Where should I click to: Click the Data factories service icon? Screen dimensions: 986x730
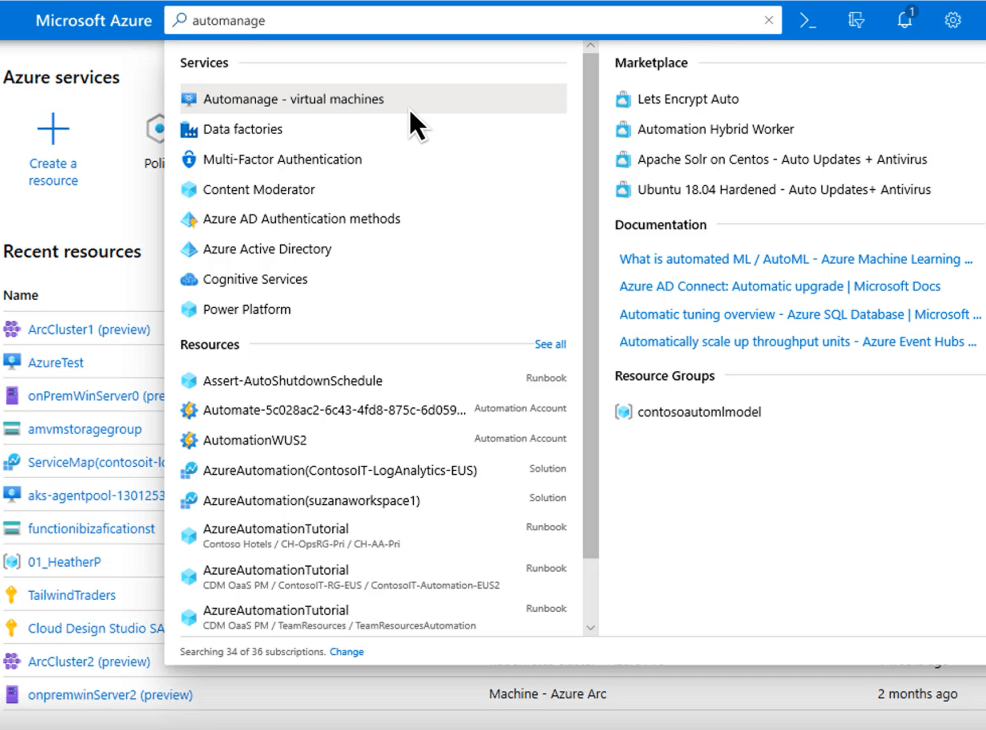point(188,129)
